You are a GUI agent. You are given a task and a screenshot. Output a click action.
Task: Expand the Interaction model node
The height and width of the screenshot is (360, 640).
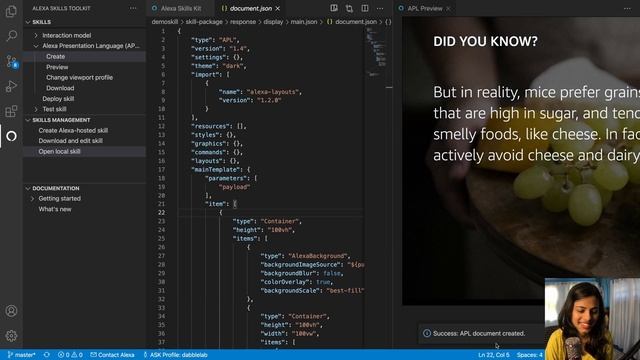(36, 36)
